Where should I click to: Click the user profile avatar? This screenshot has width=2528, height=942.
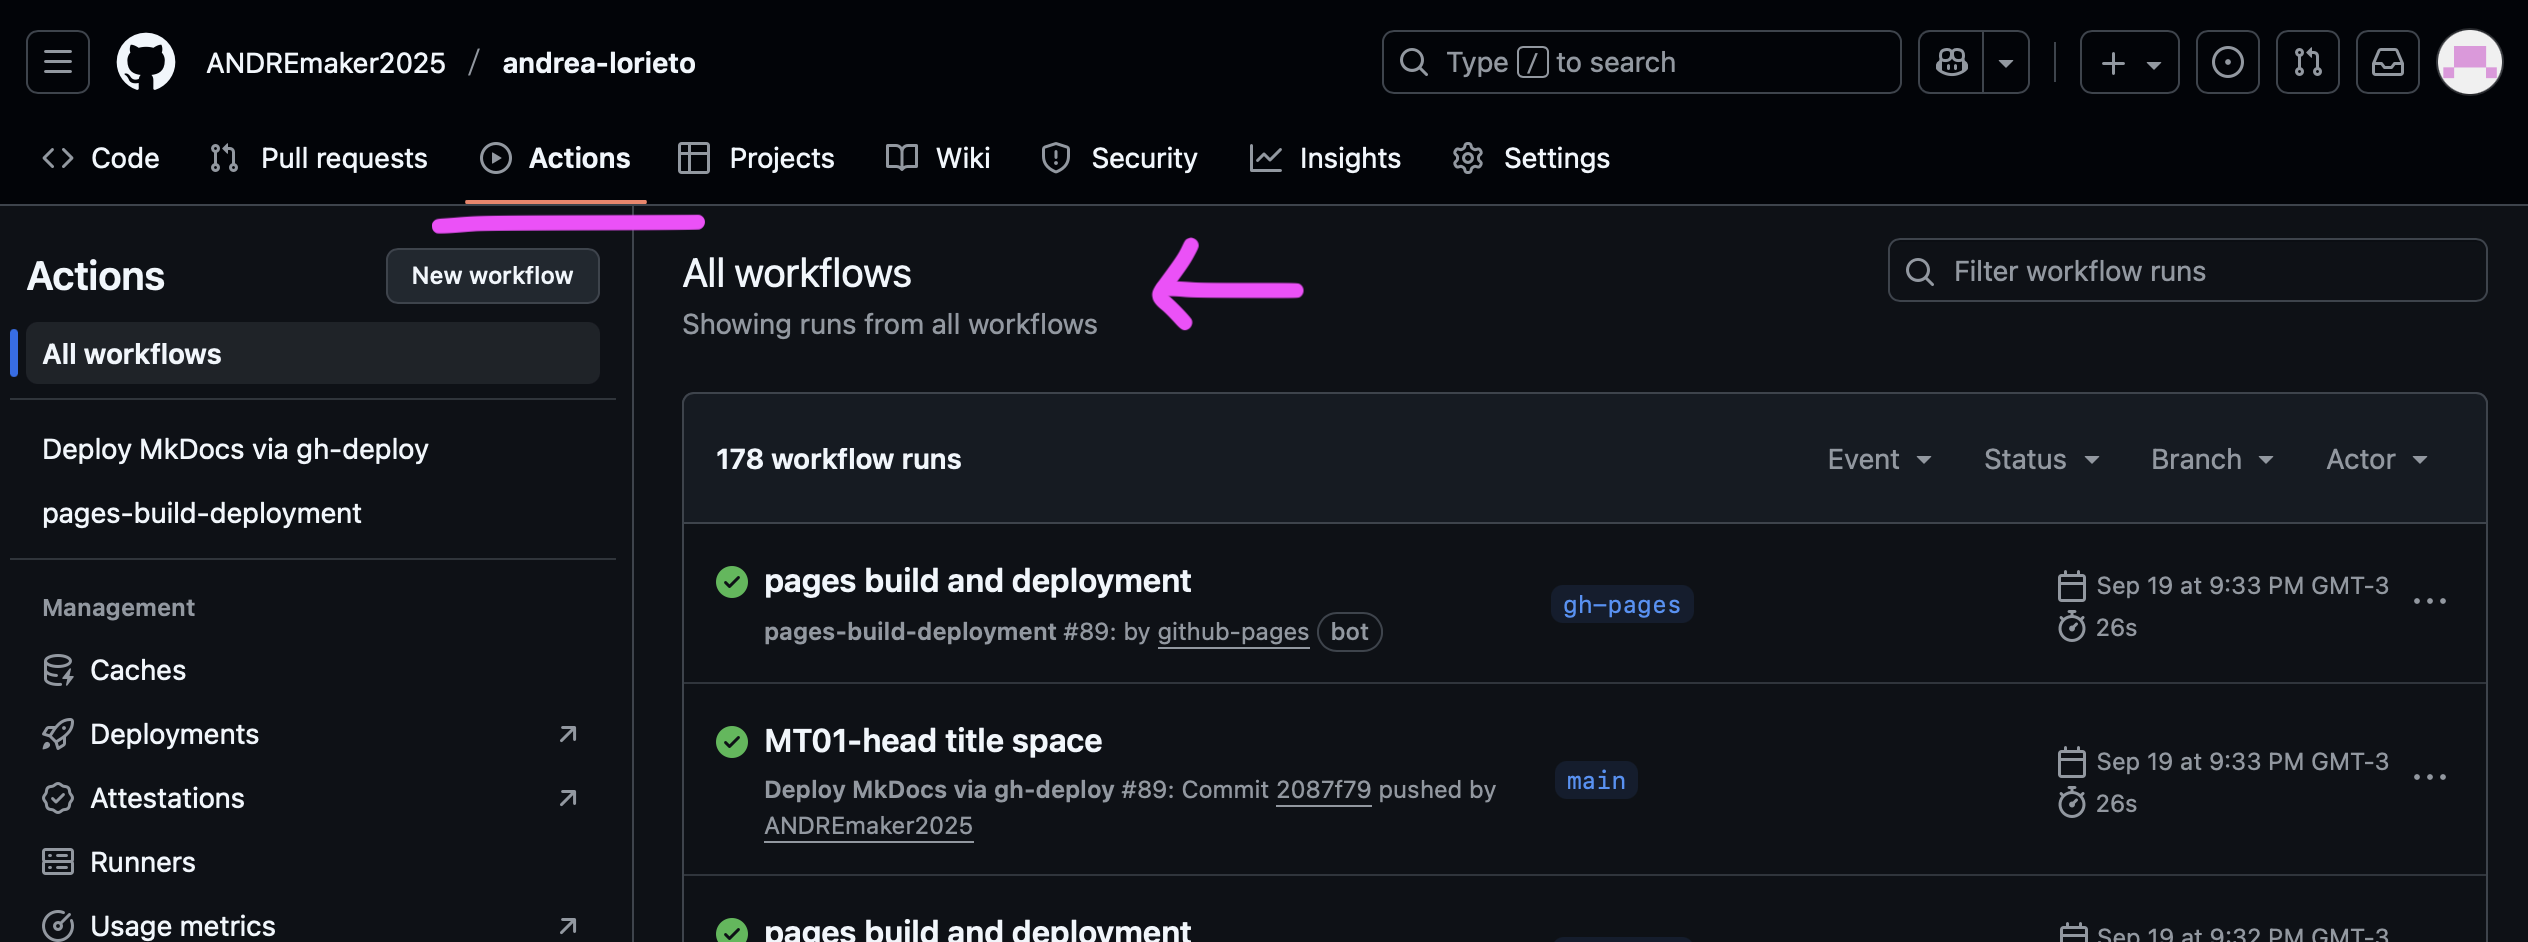[2469, 62]
